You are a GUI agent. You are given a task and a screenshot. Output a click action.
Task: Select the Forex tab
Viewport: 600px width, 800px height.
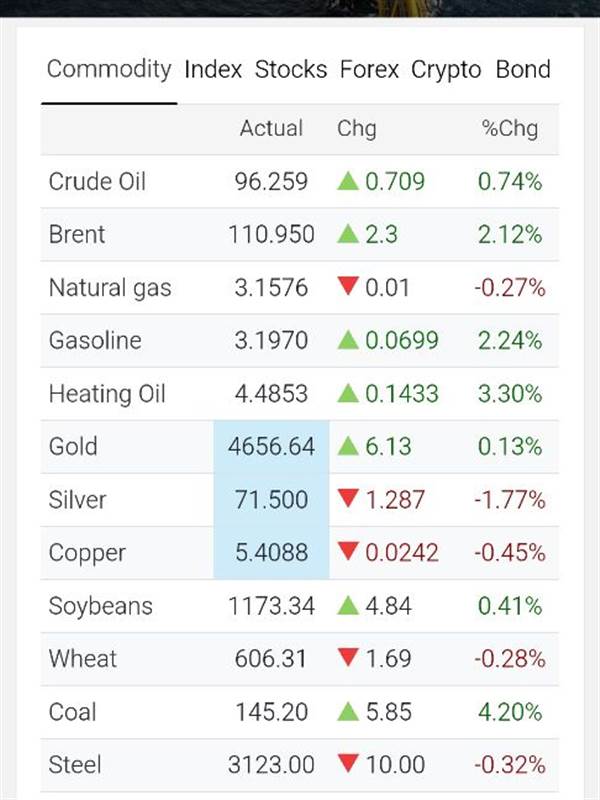pos(369,70)
